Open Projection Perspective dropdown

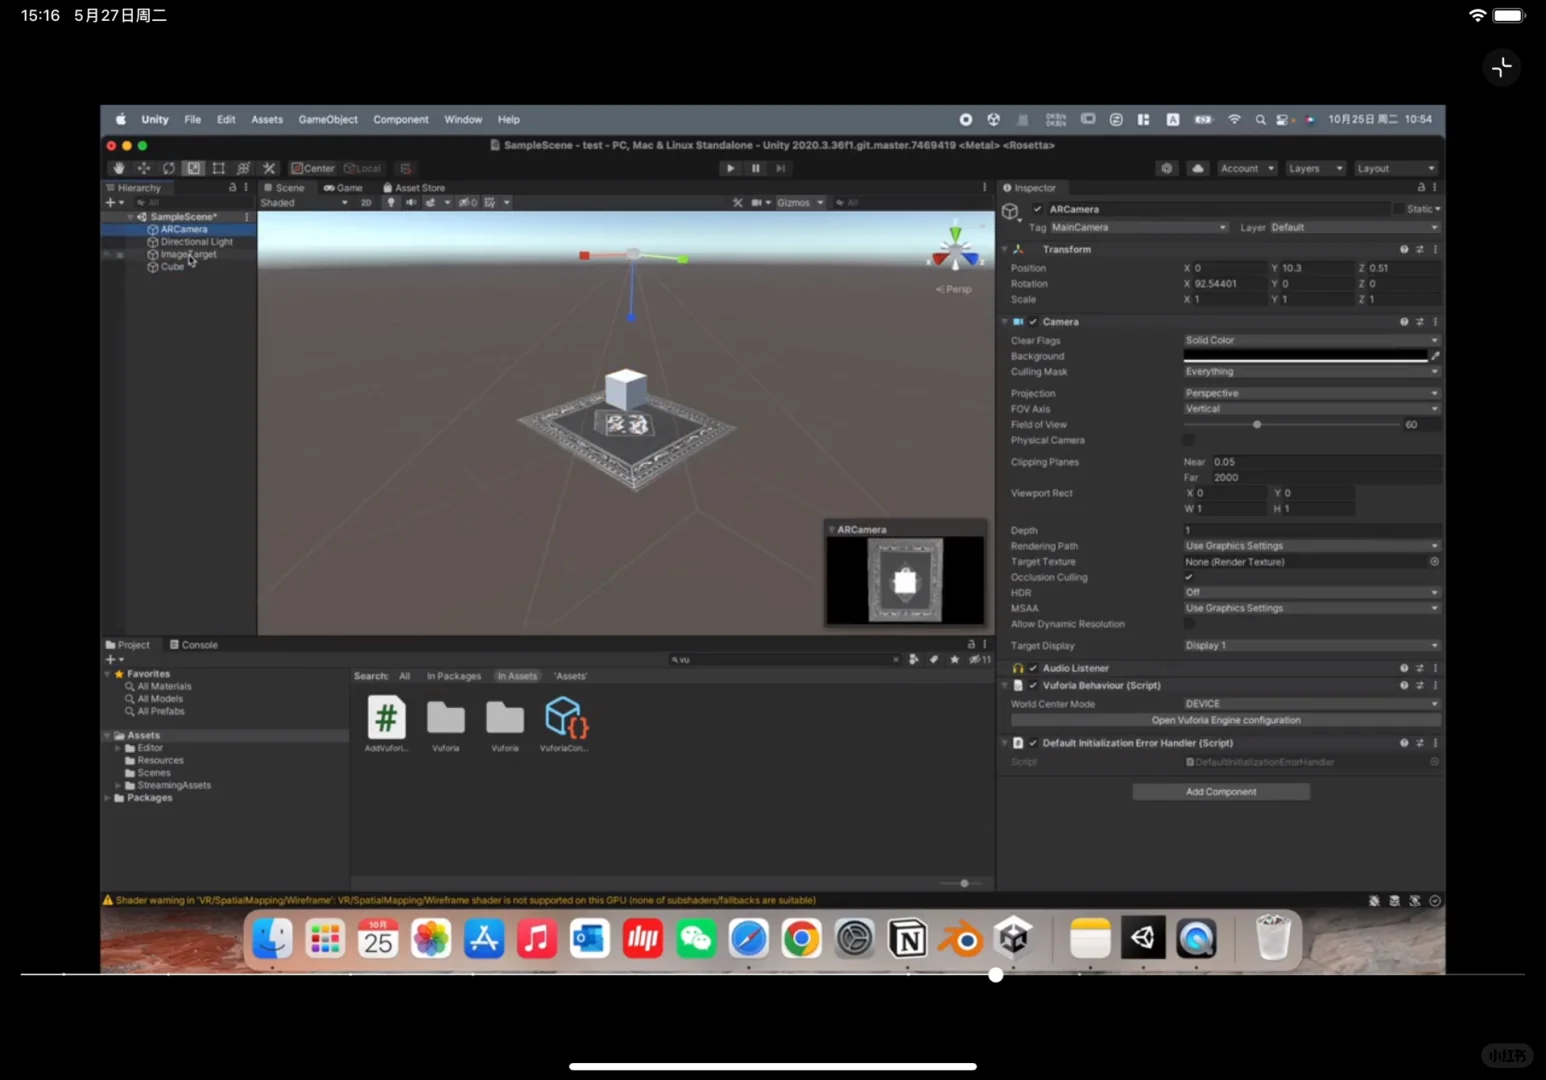(1311, 393)
